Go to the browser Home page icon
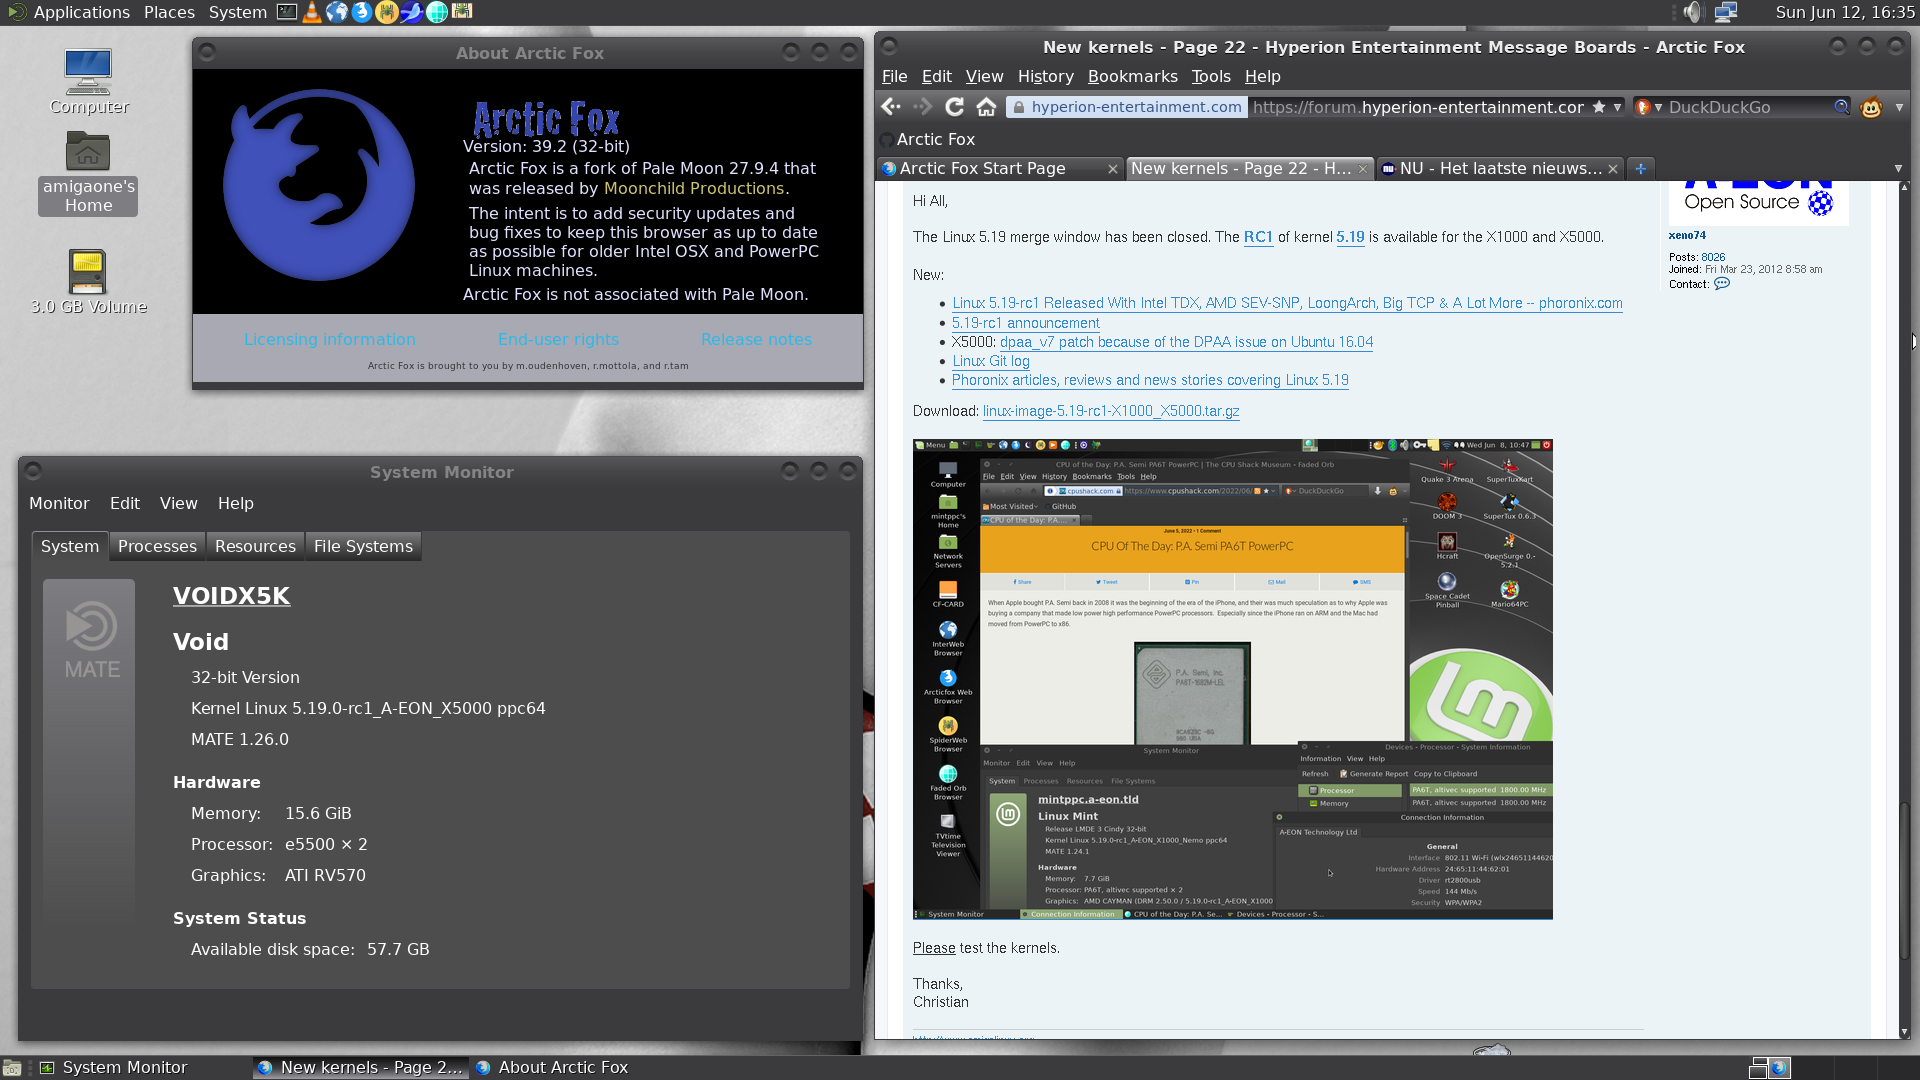Image resolution: width=1920 pixels, height=1080 pixels. coord(986,107)
